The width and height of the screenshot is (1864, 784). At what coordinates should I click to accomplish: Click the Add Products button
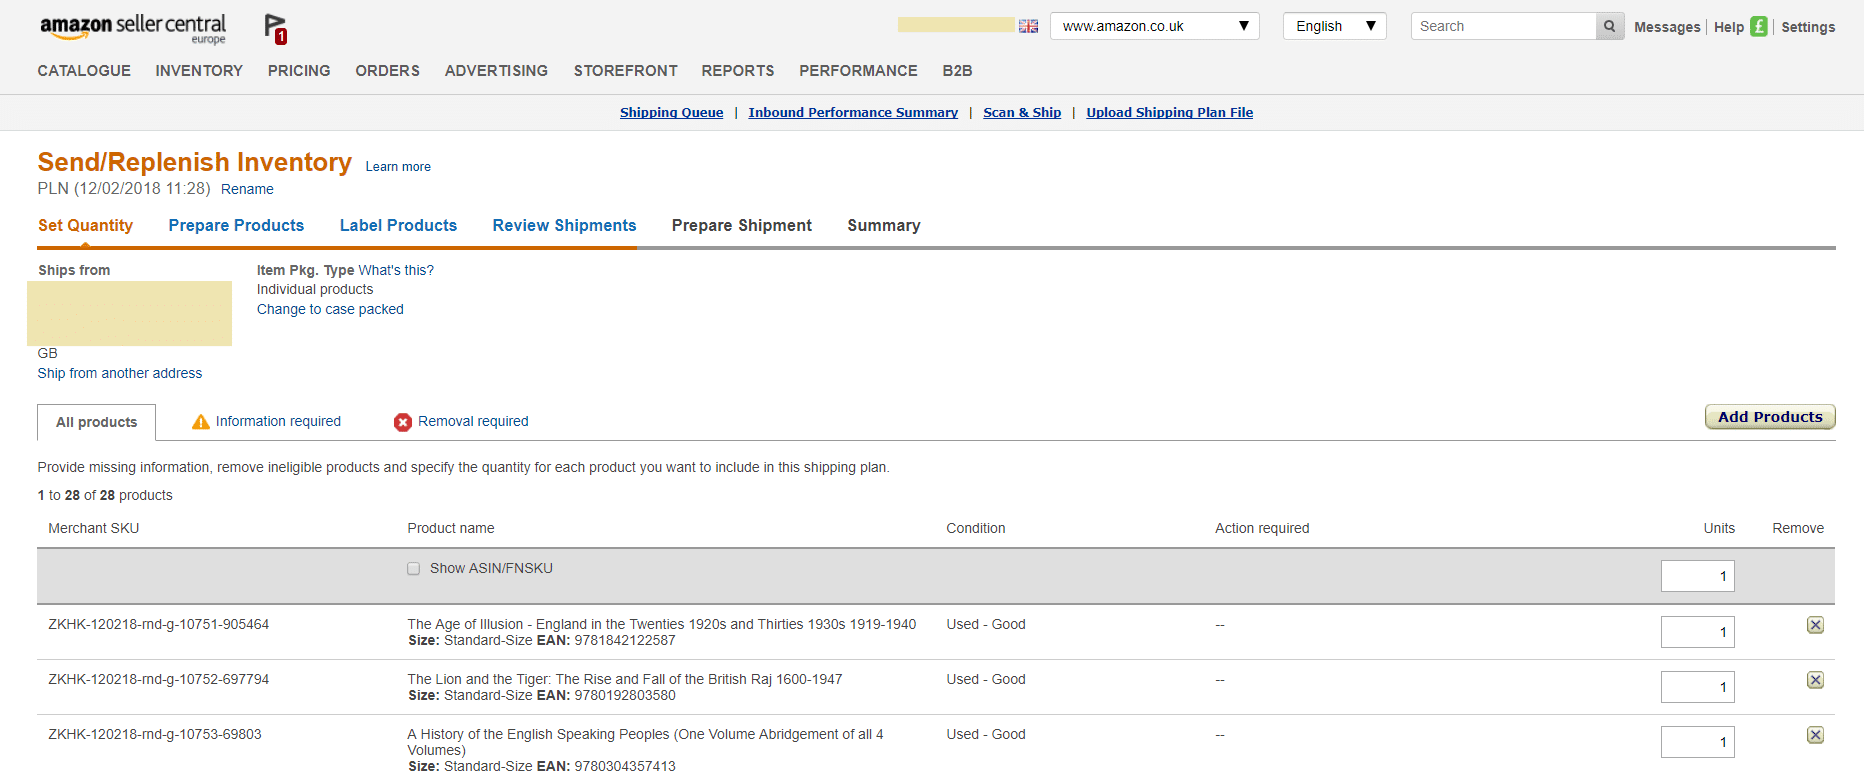(1770, 417)
